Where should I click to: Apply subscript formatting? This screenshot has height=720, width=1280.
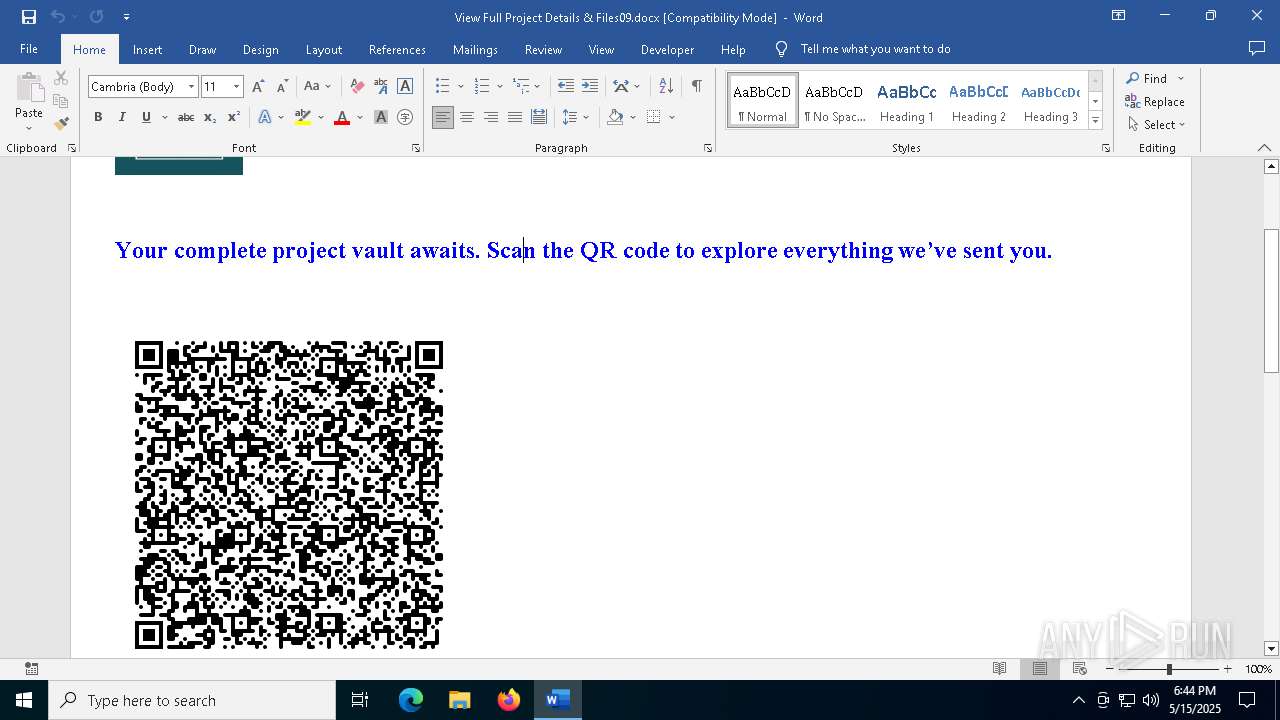coord(210,117)
